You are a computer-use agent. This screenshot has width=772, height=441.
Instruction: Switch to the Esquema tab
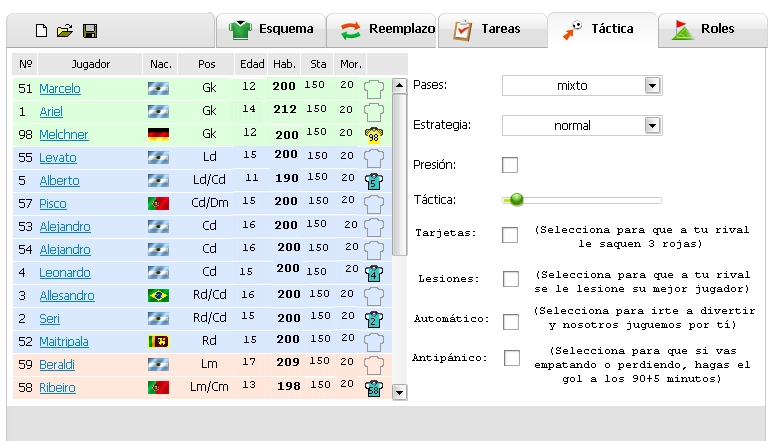pyautogui.click(x=270, y=29)
